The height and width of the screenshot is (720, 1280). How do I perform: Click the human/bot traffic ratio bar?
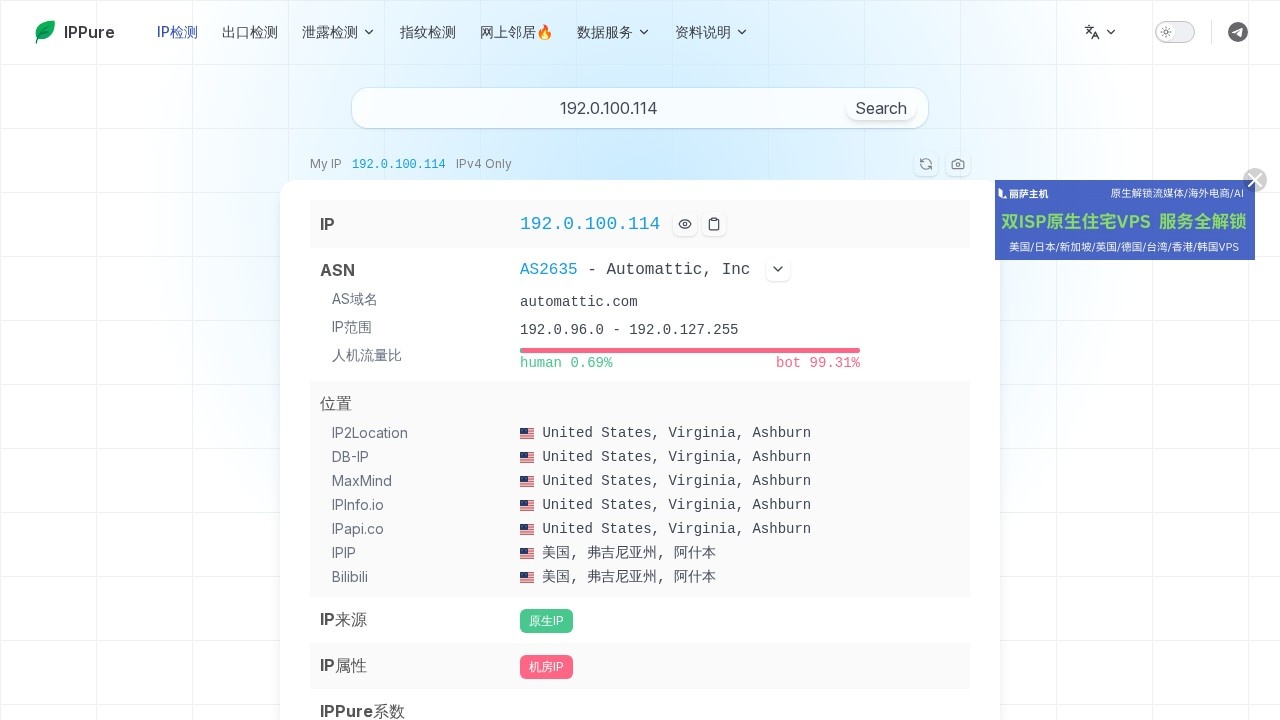(690, 351)
